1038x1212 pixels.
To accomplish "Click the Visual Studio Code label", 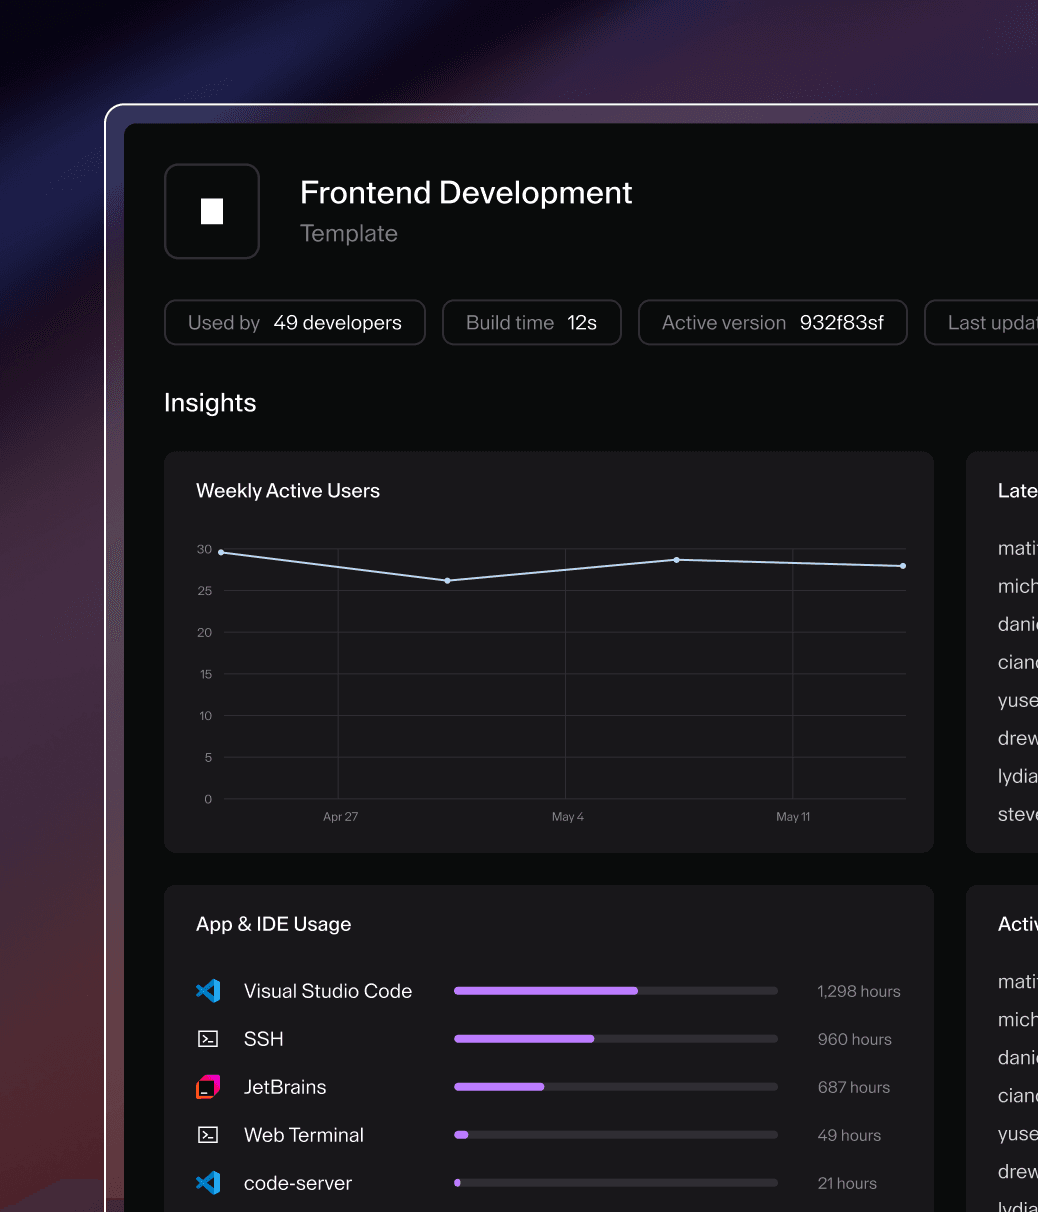I will click(x=328, y=991).
